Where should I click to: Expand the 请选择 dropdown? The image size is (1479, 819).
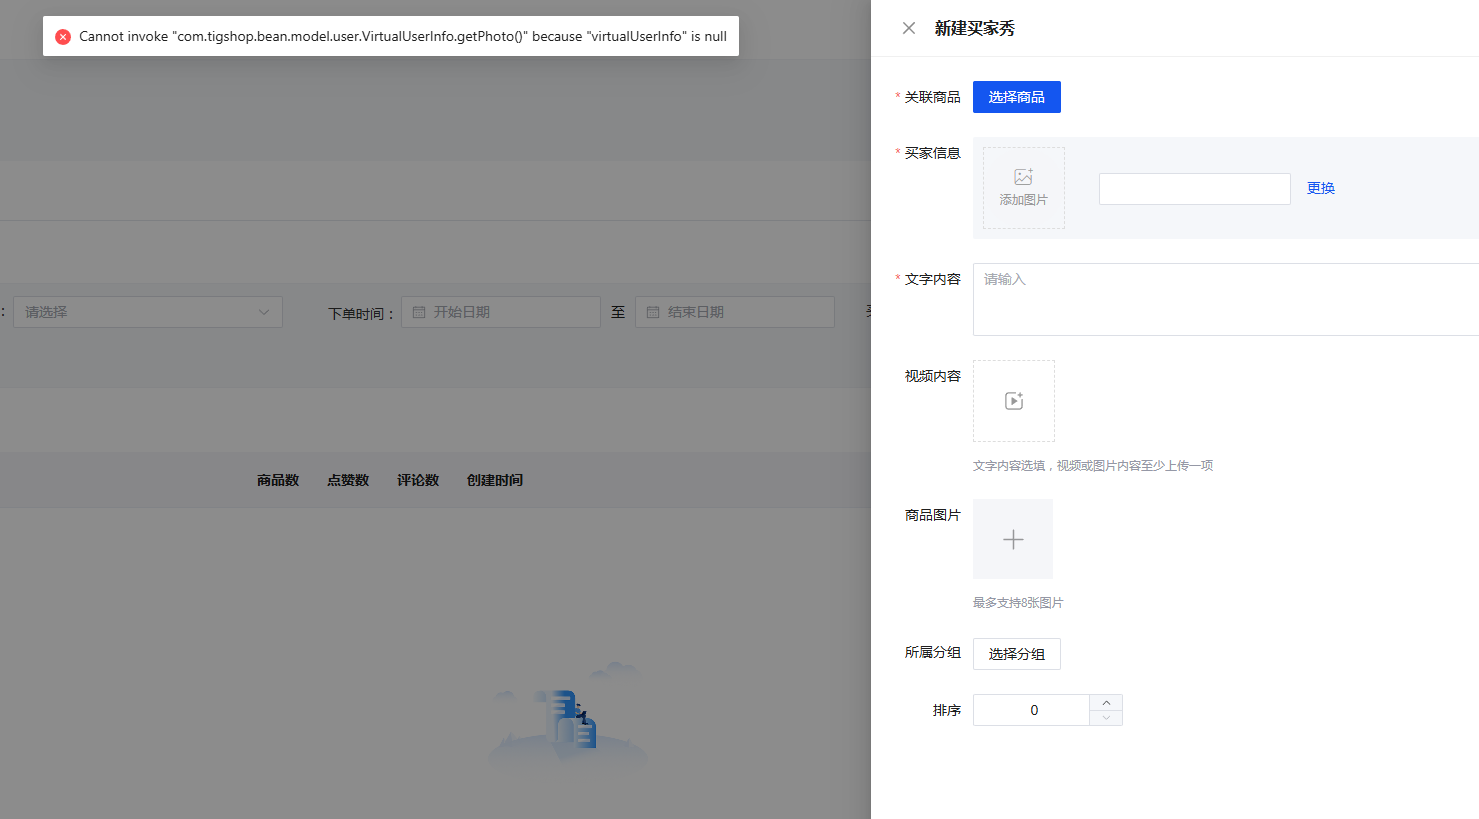click(148, 312)
